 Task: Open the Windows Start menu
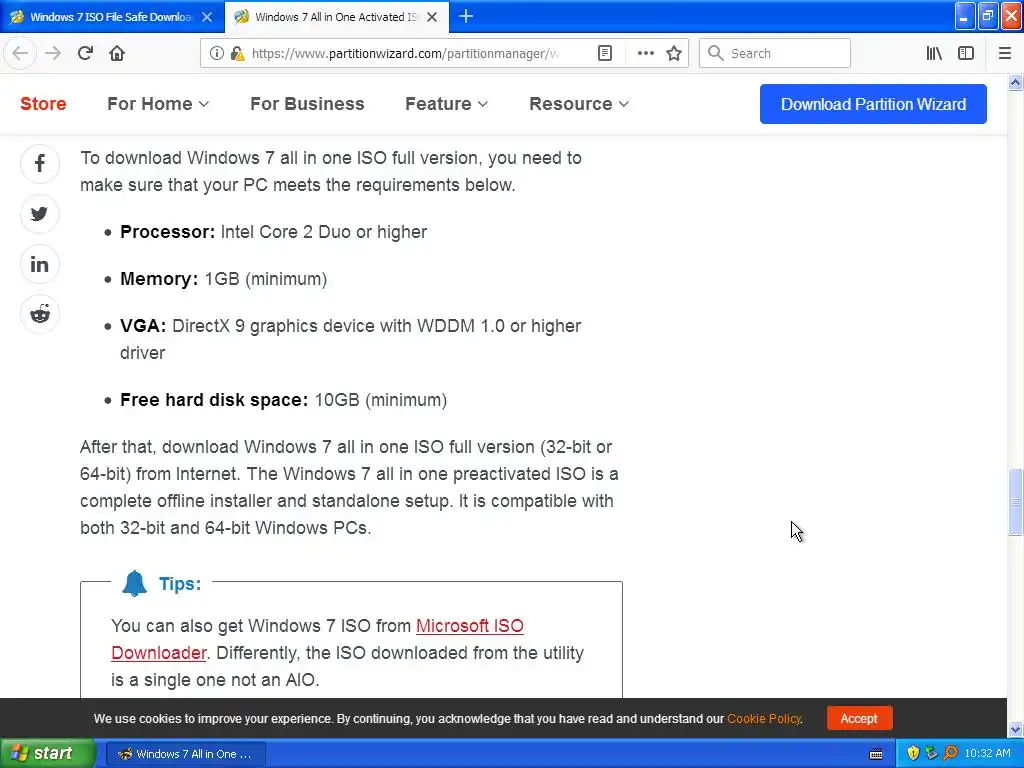point(47,753)
